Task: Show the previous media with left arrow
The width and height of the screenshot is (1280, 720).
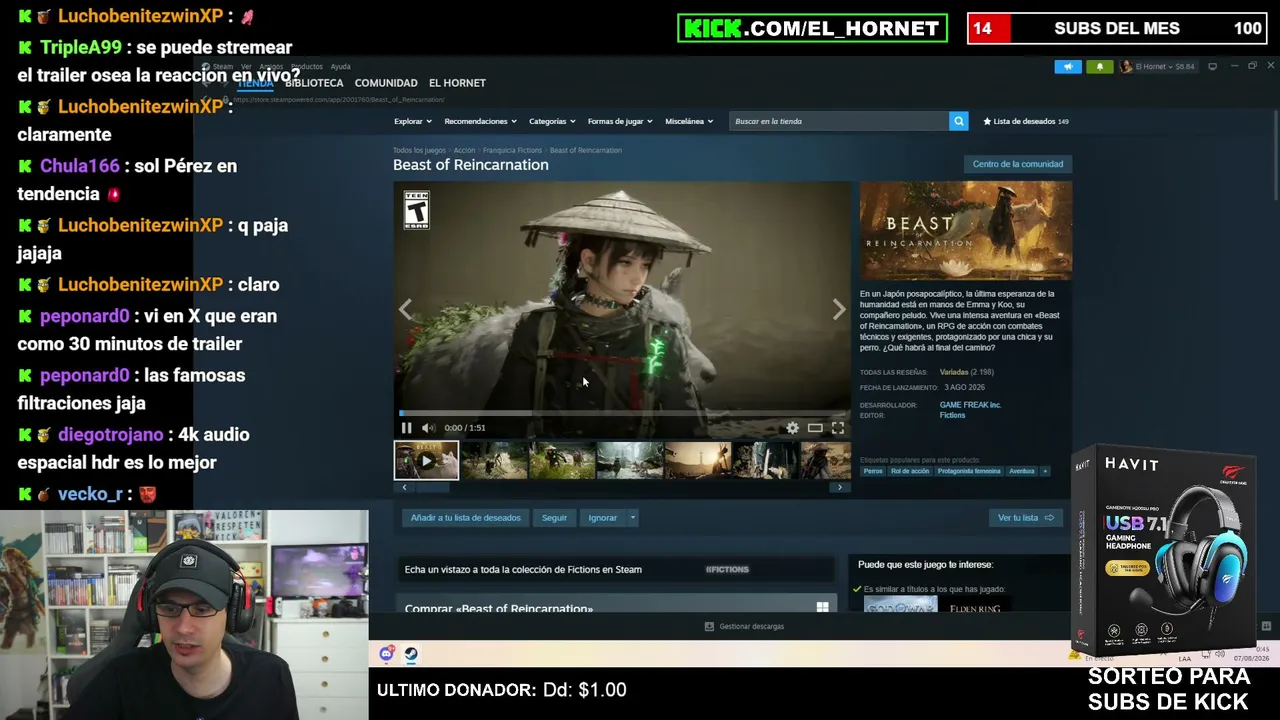Action: [405, 310]
